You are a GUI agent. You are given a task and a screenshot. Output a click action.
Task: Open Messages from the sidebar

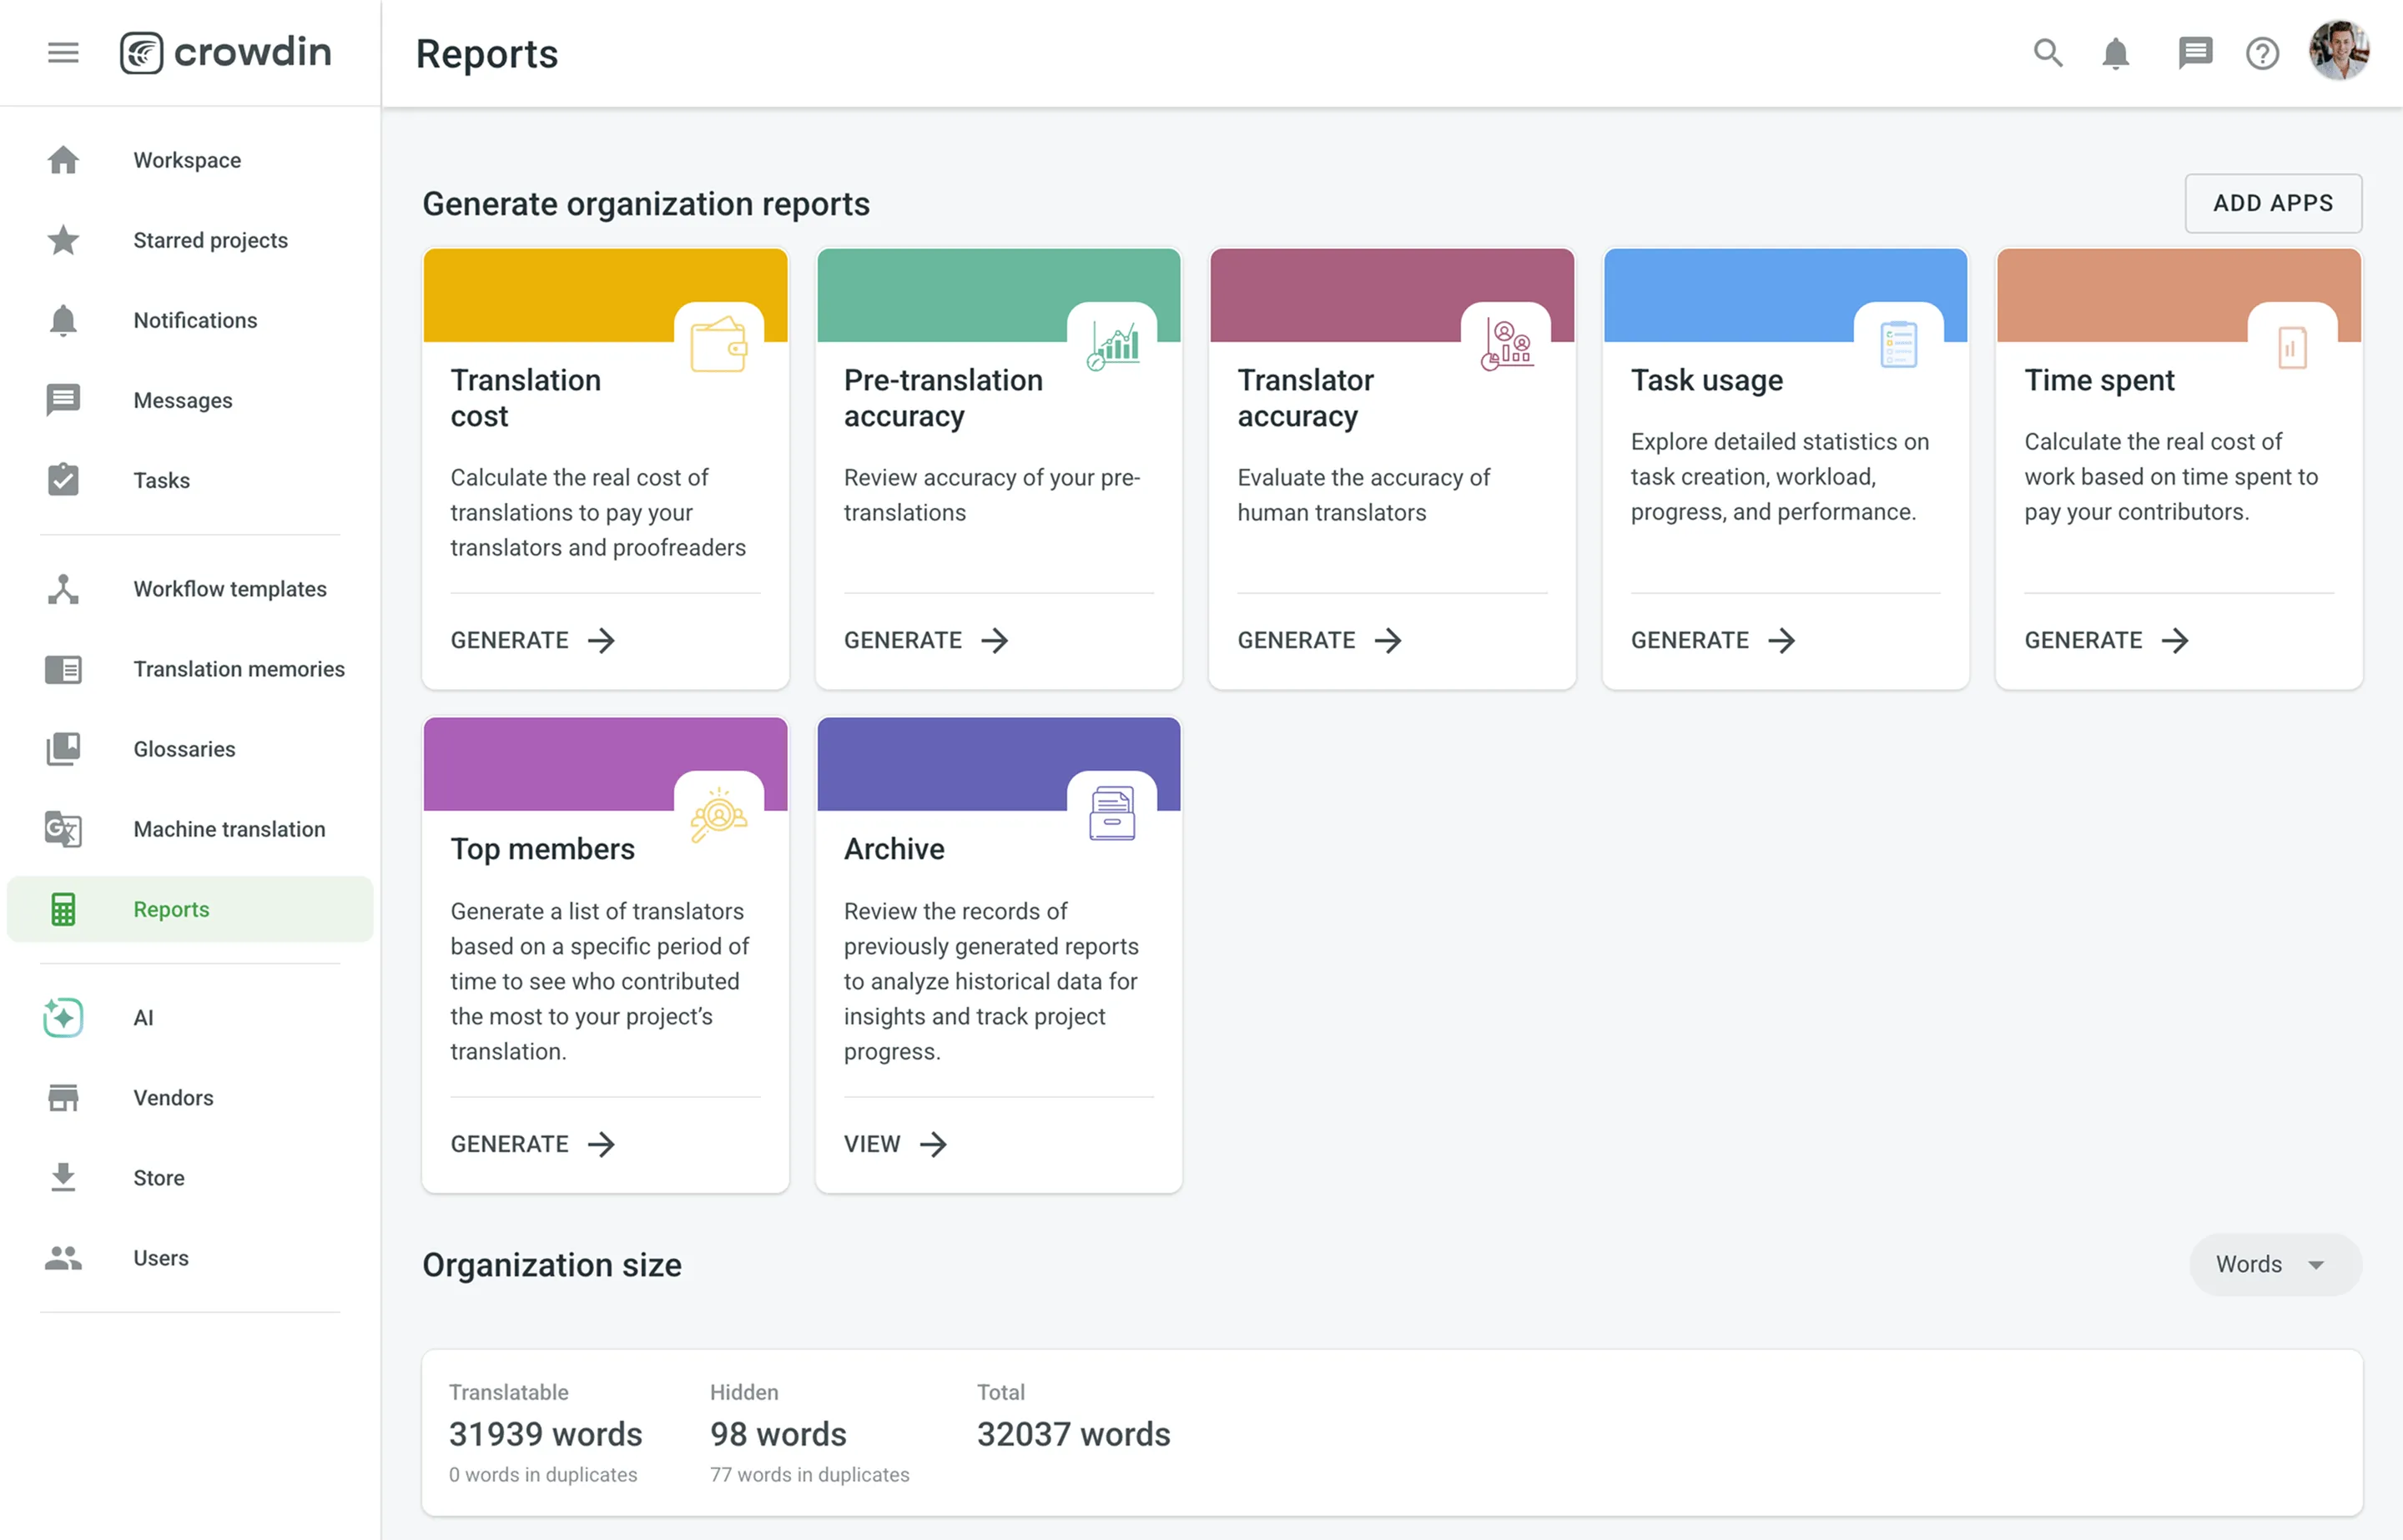point(182,400)
